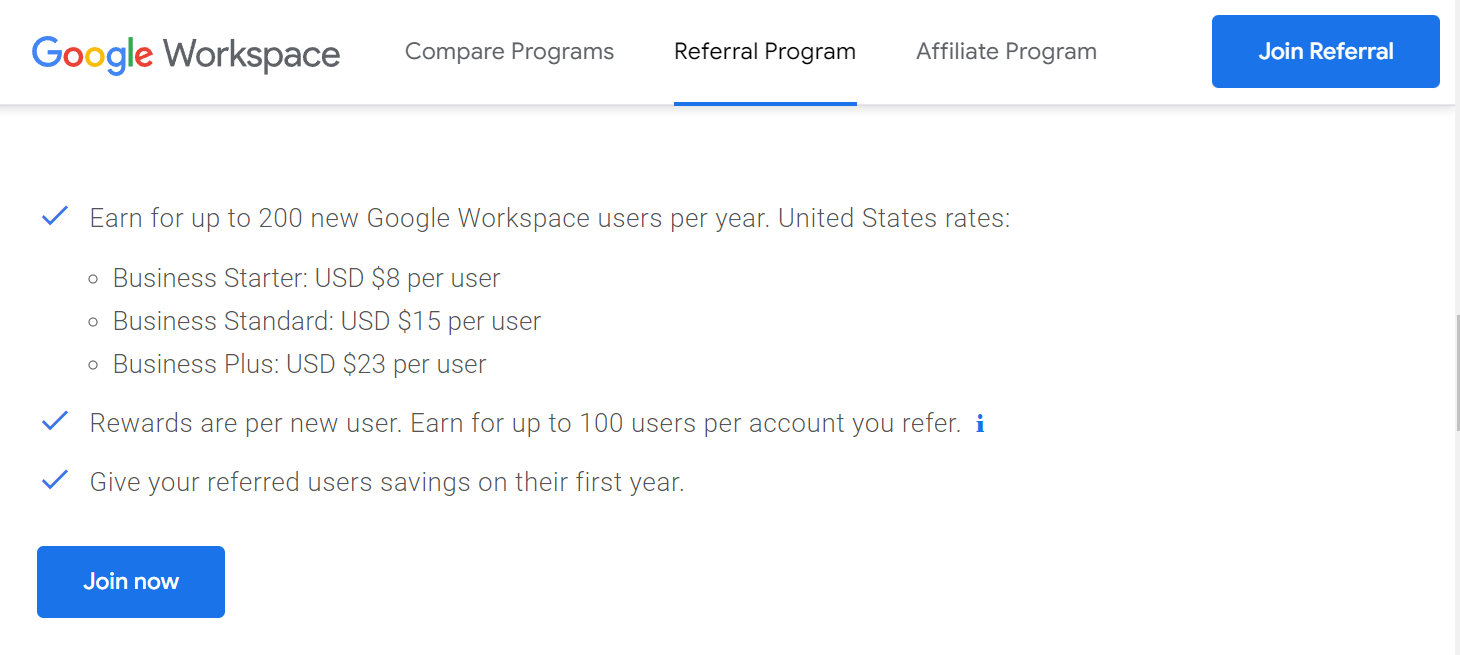The width and height of the screenshot is (1460, 655).
Task: Open the Affiliate Program tab
Action: (x=1005, y=51)
